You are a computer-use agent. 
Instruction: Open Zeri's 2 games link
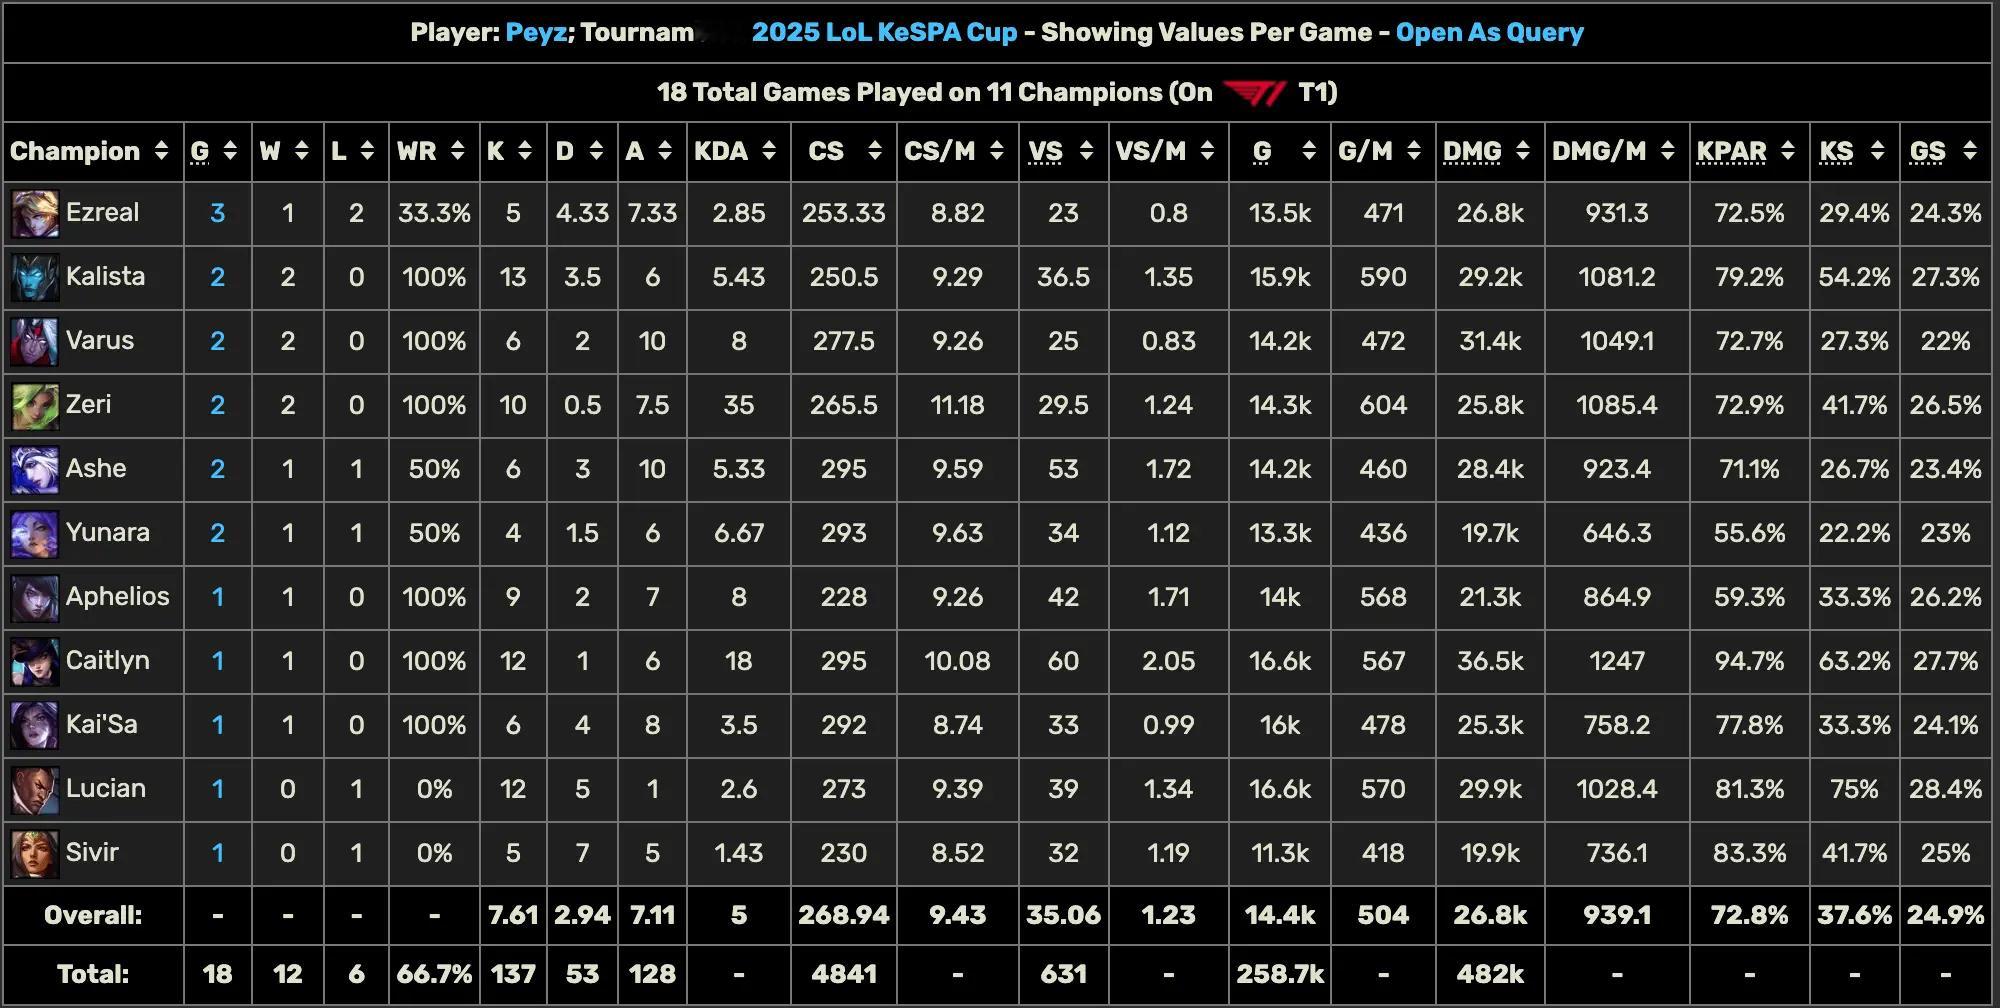pos(217,405)
